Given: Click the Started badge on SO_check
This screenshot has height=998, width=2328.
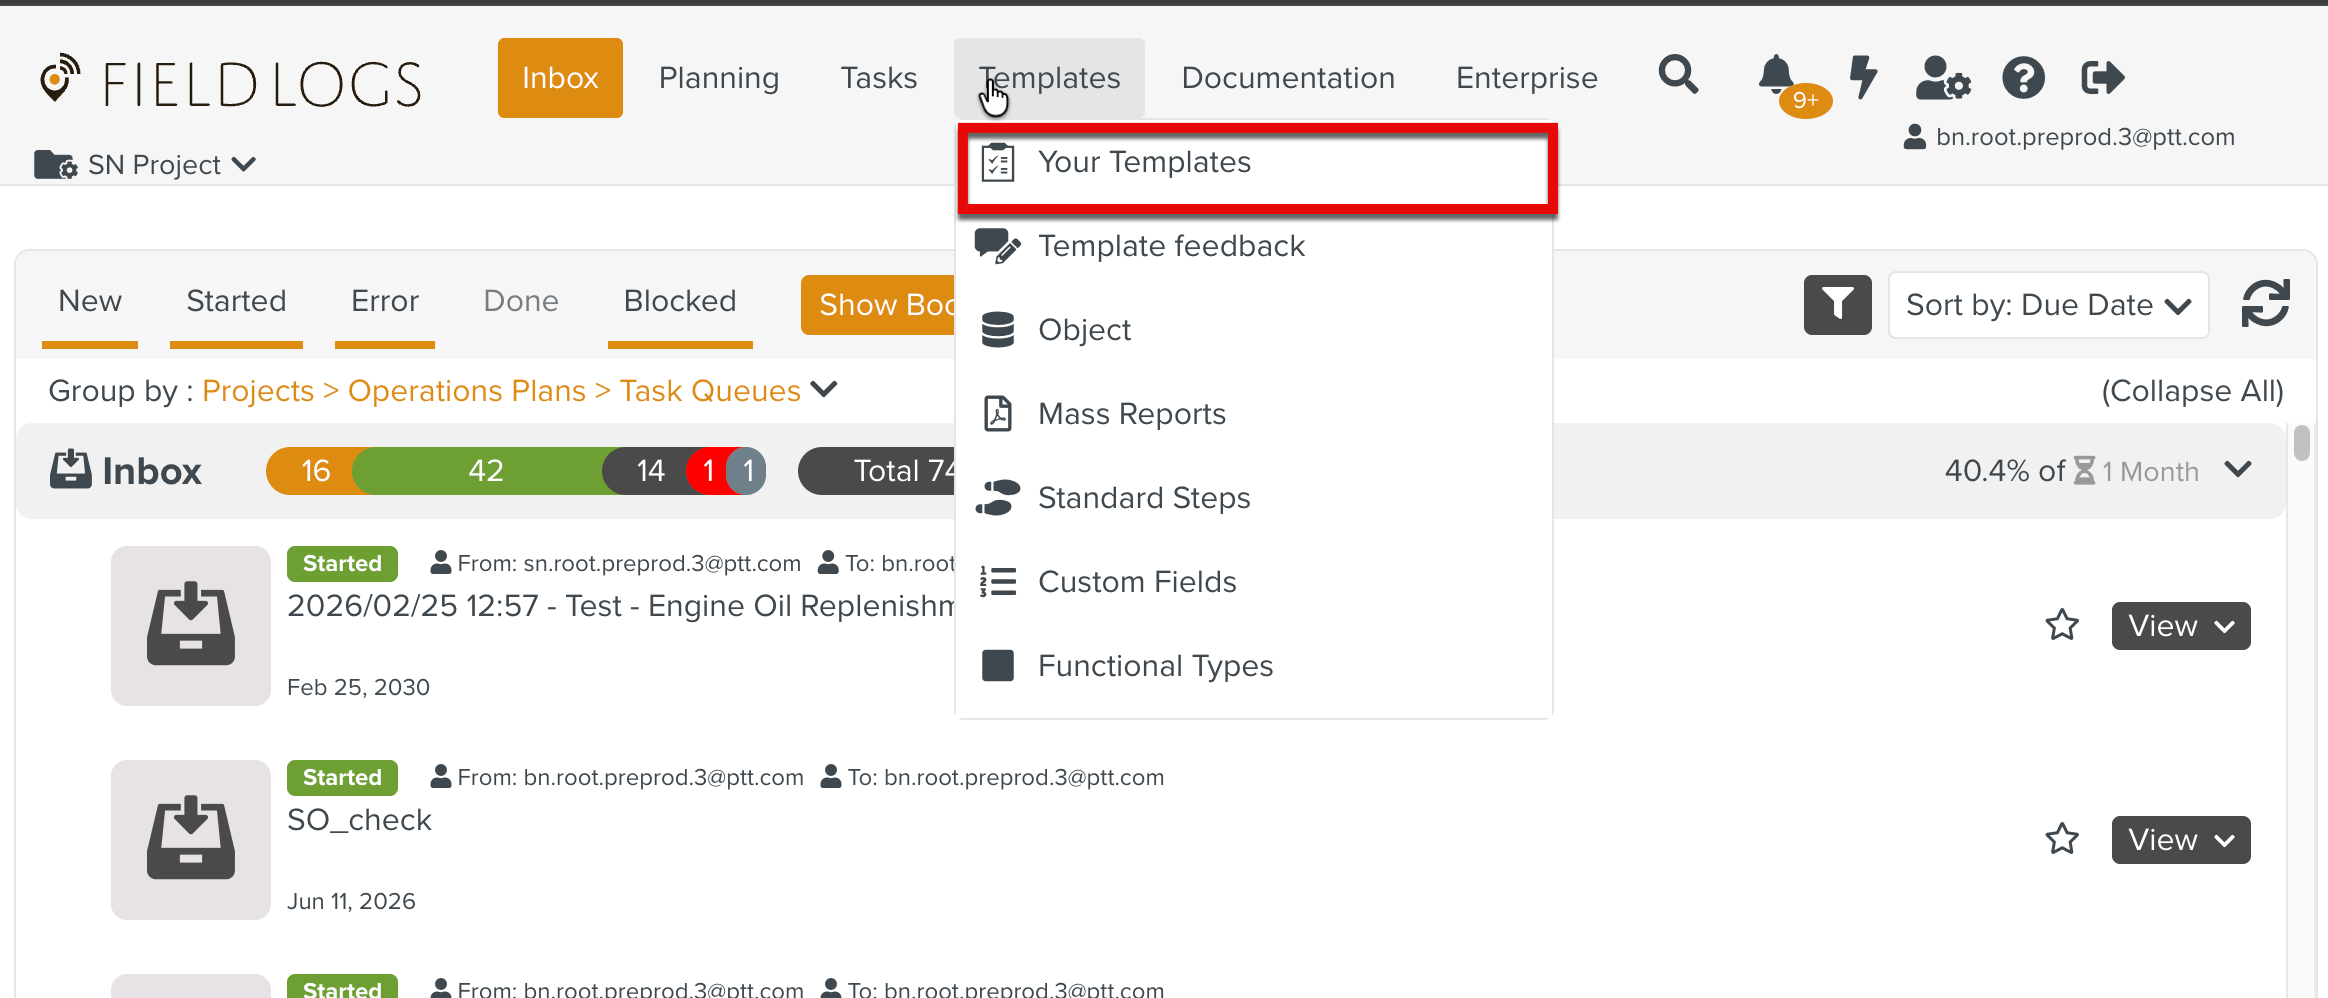Looking at the screenshot, I should click(342, 777).
